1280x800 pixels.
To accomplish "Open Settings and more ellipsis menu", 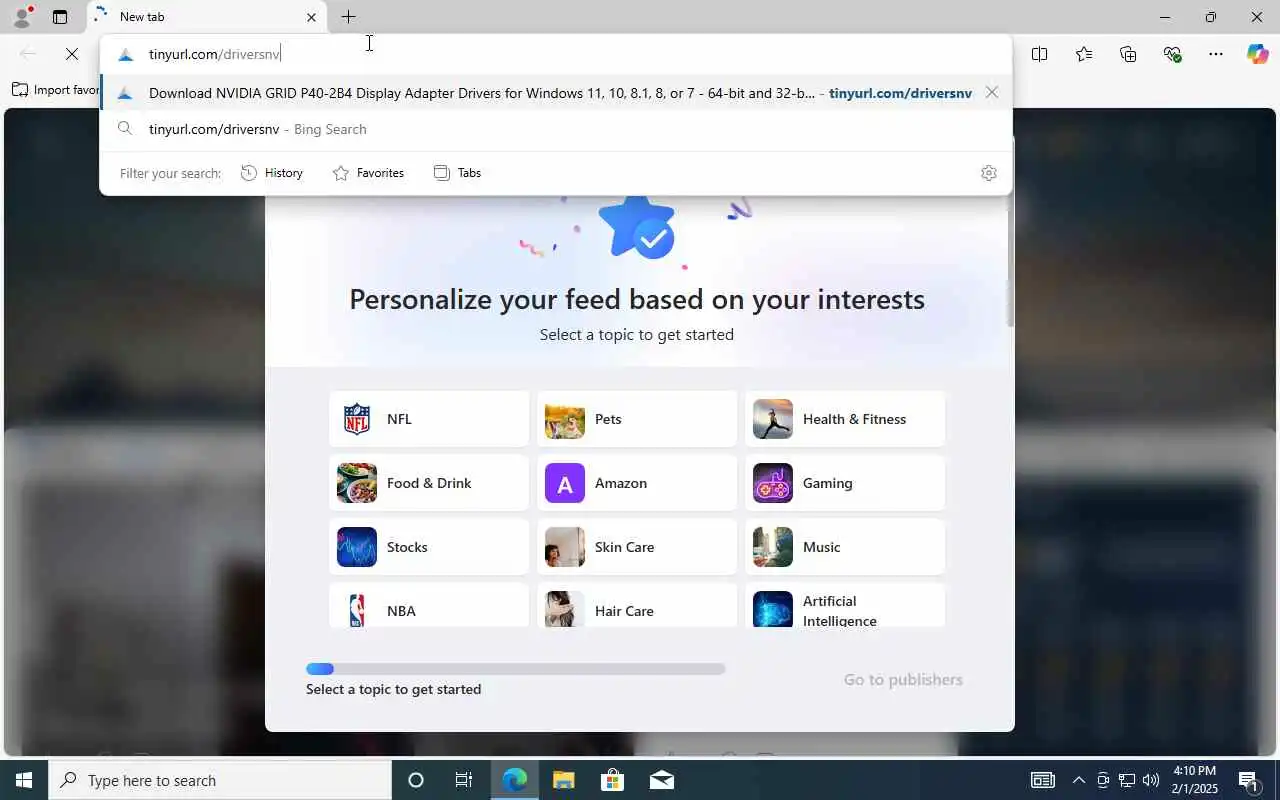I will pyautogui.click(x=1216, y=54).
